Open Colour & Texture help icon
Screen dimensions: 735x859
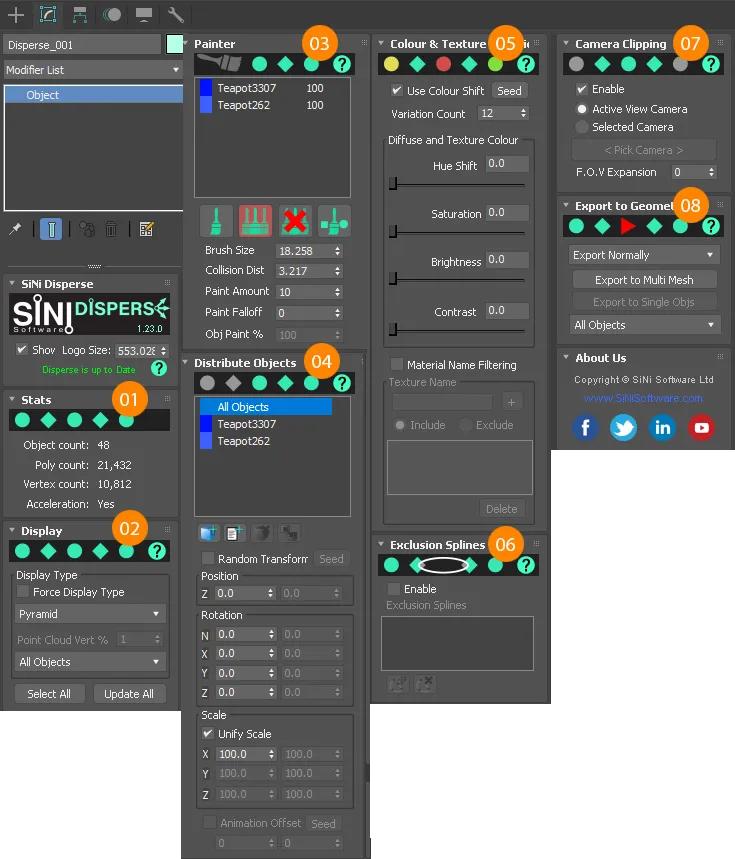[x=526, y=64]
